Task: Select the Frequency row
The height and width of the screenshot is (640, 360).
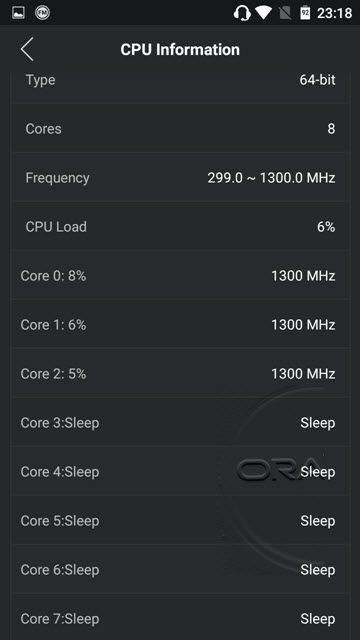Action: pyautogui.click(x=180, y=178)
